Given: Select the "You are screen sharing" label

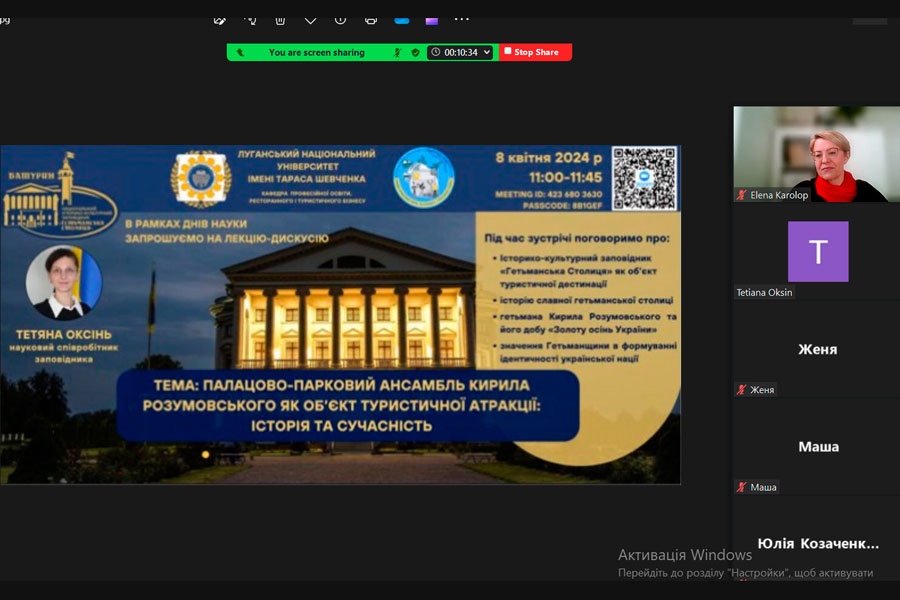Looking at the screenshot, I should [x=316, y=52].
